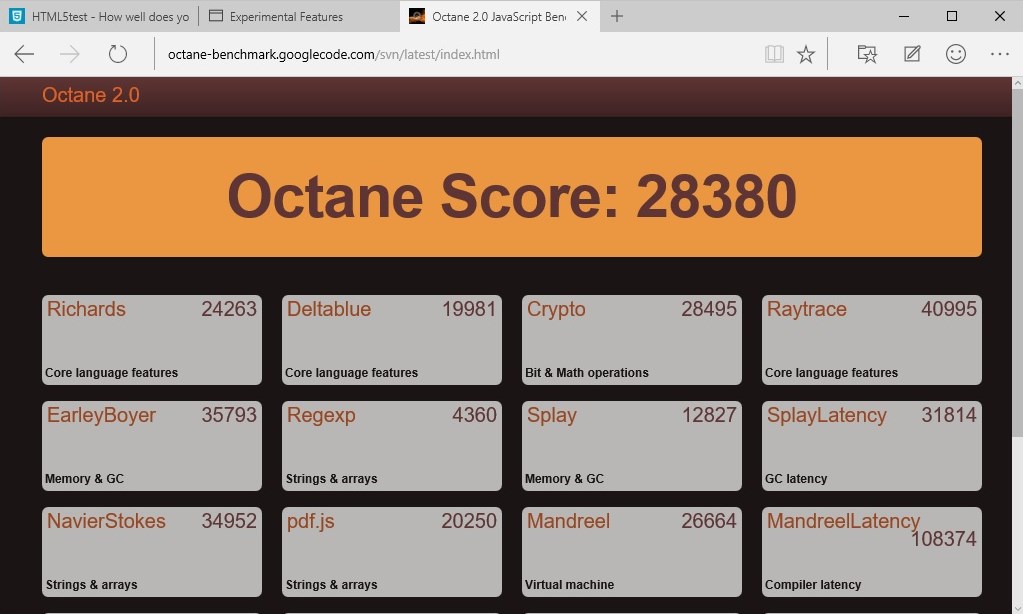Image resolution: width=1023 pixels, height=614 pixels.
Task: Click 'Strings & arrays' label under Regexp
Action: tap(331, 479)
